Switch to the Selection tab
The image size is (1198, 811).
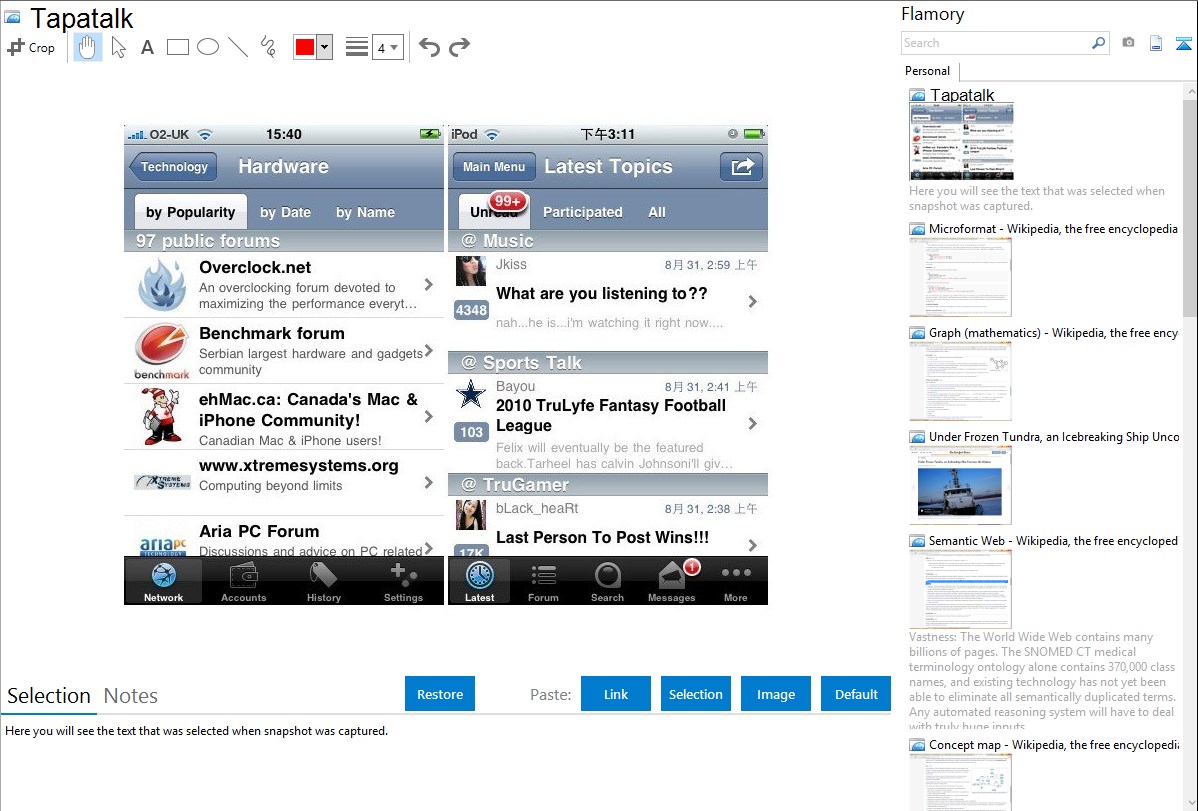(x=49, y=696)
